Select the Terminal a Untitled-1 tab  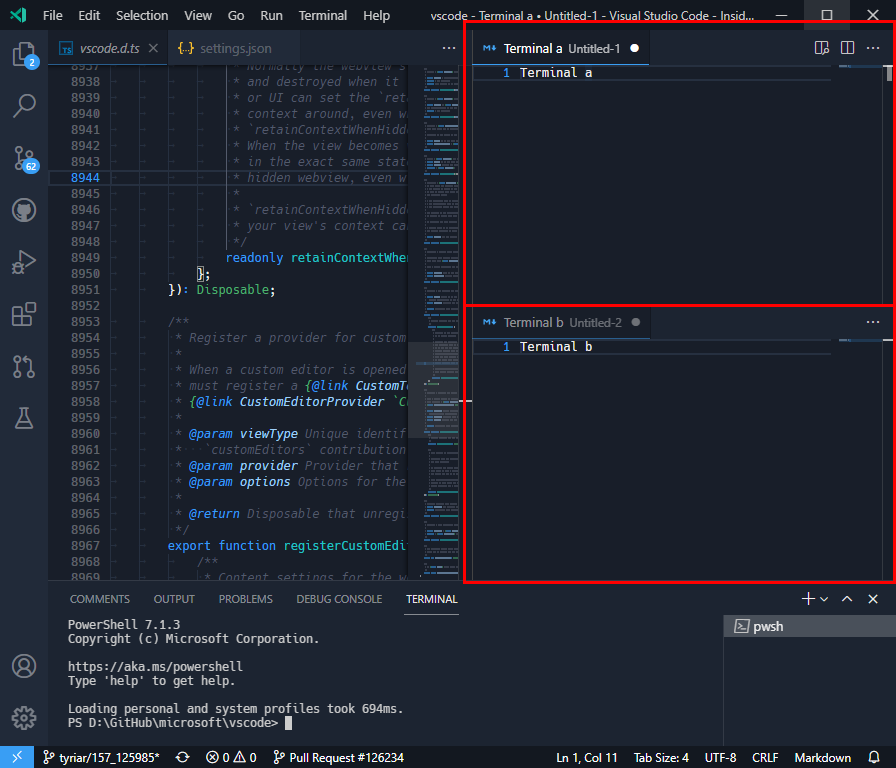tap(561, 49)
